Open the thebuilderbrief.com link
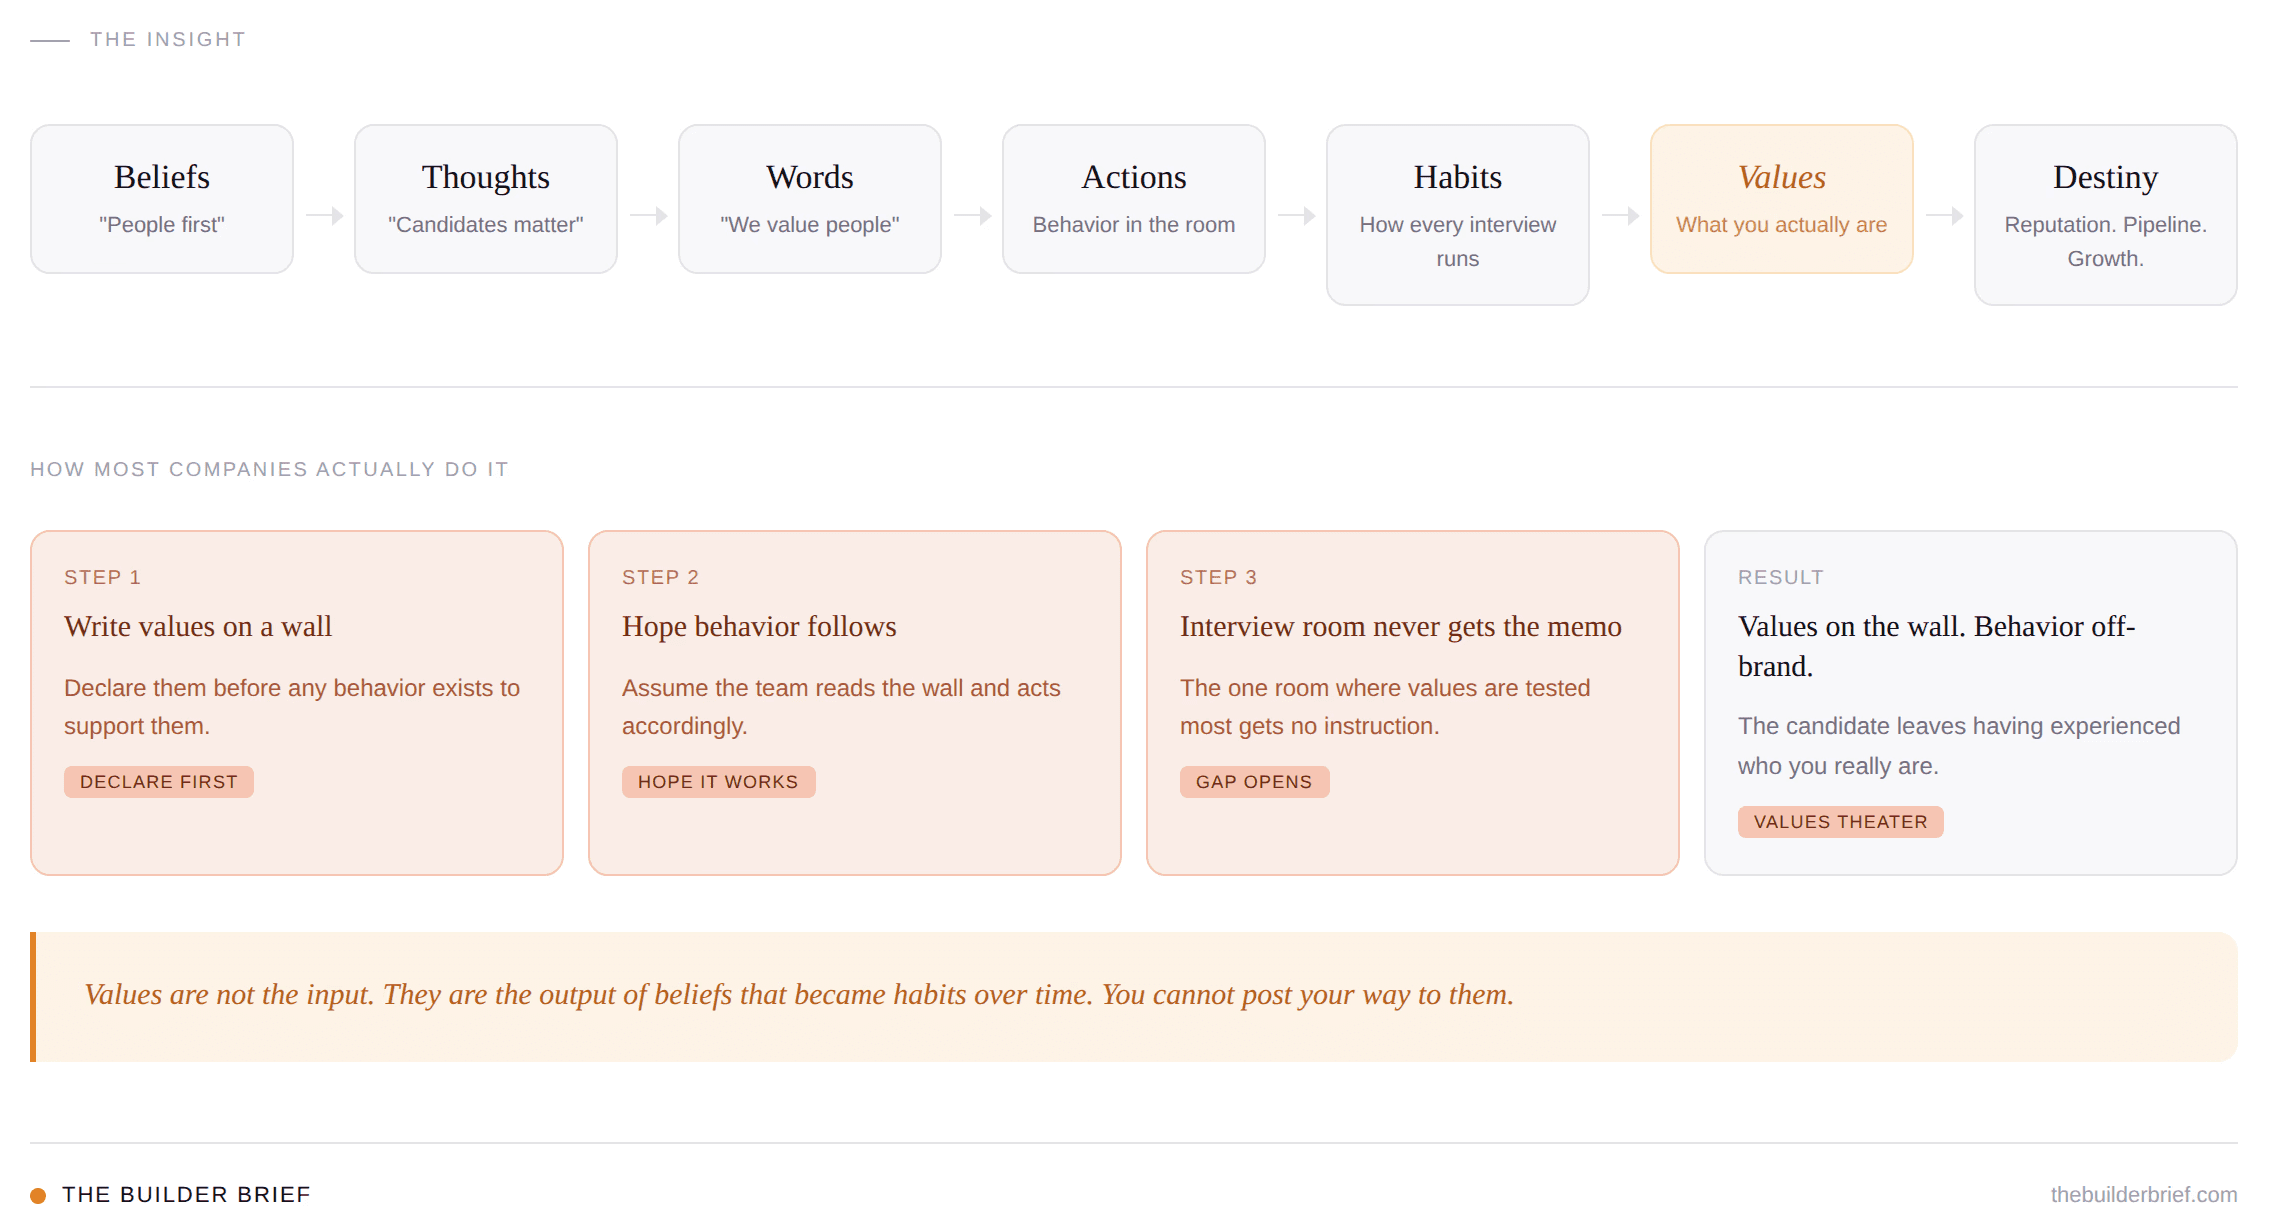Screen dimensions: 2294x1226 point(2143,1194)
